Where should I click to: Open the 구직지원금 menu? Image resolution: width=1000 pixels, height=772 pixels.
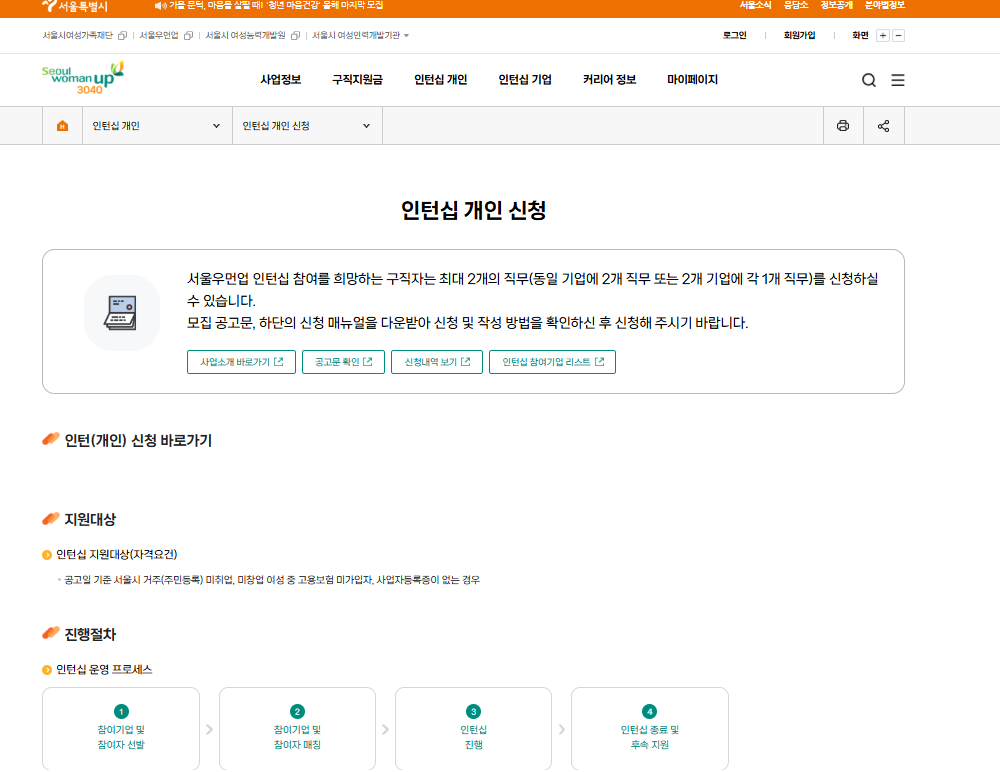pyautogui.click(x=359, y=80)
